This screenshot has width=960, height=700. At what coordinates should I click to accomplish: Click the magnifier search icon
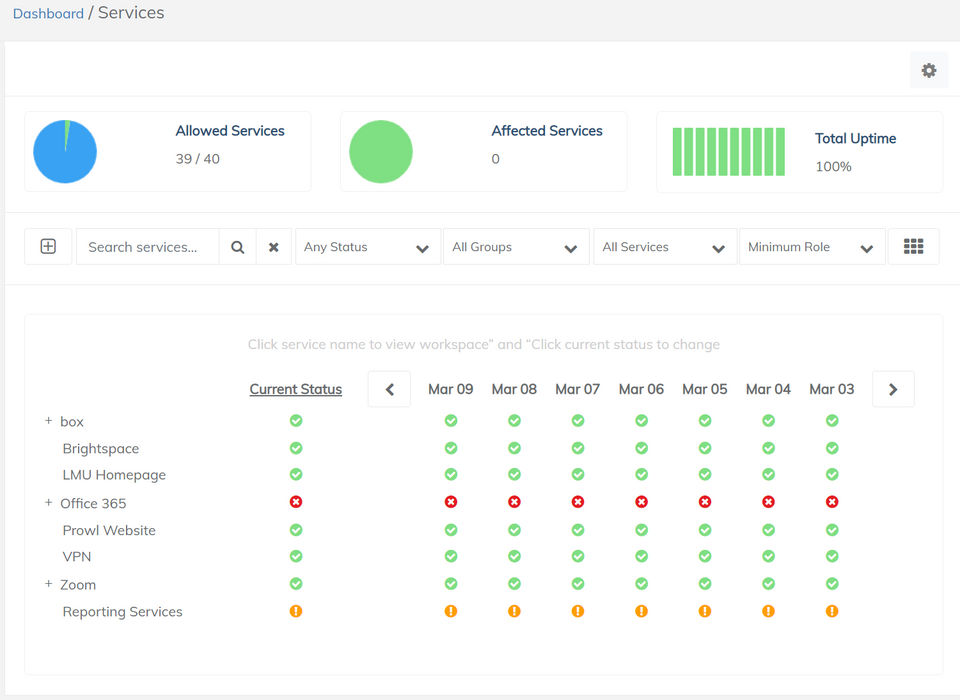237,247
